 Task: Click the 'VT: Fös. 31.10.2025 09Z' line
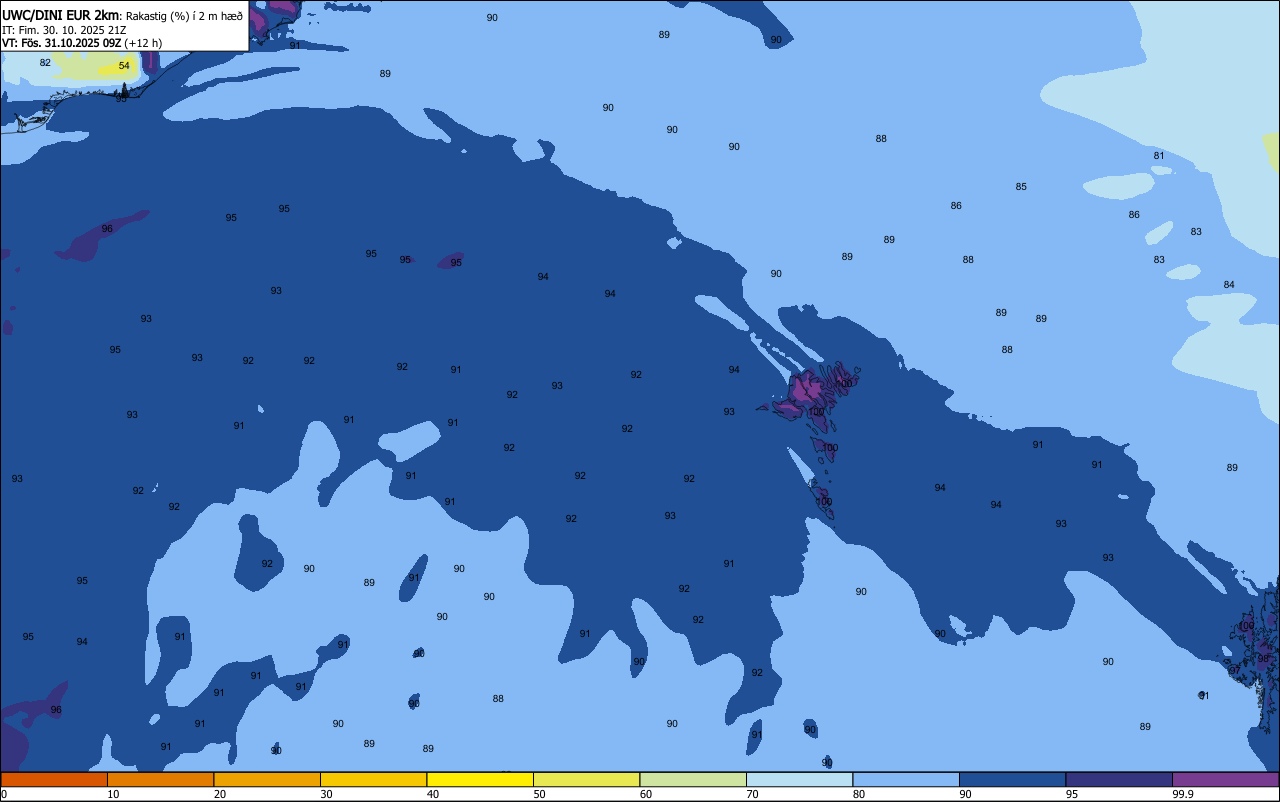point(62,43)
